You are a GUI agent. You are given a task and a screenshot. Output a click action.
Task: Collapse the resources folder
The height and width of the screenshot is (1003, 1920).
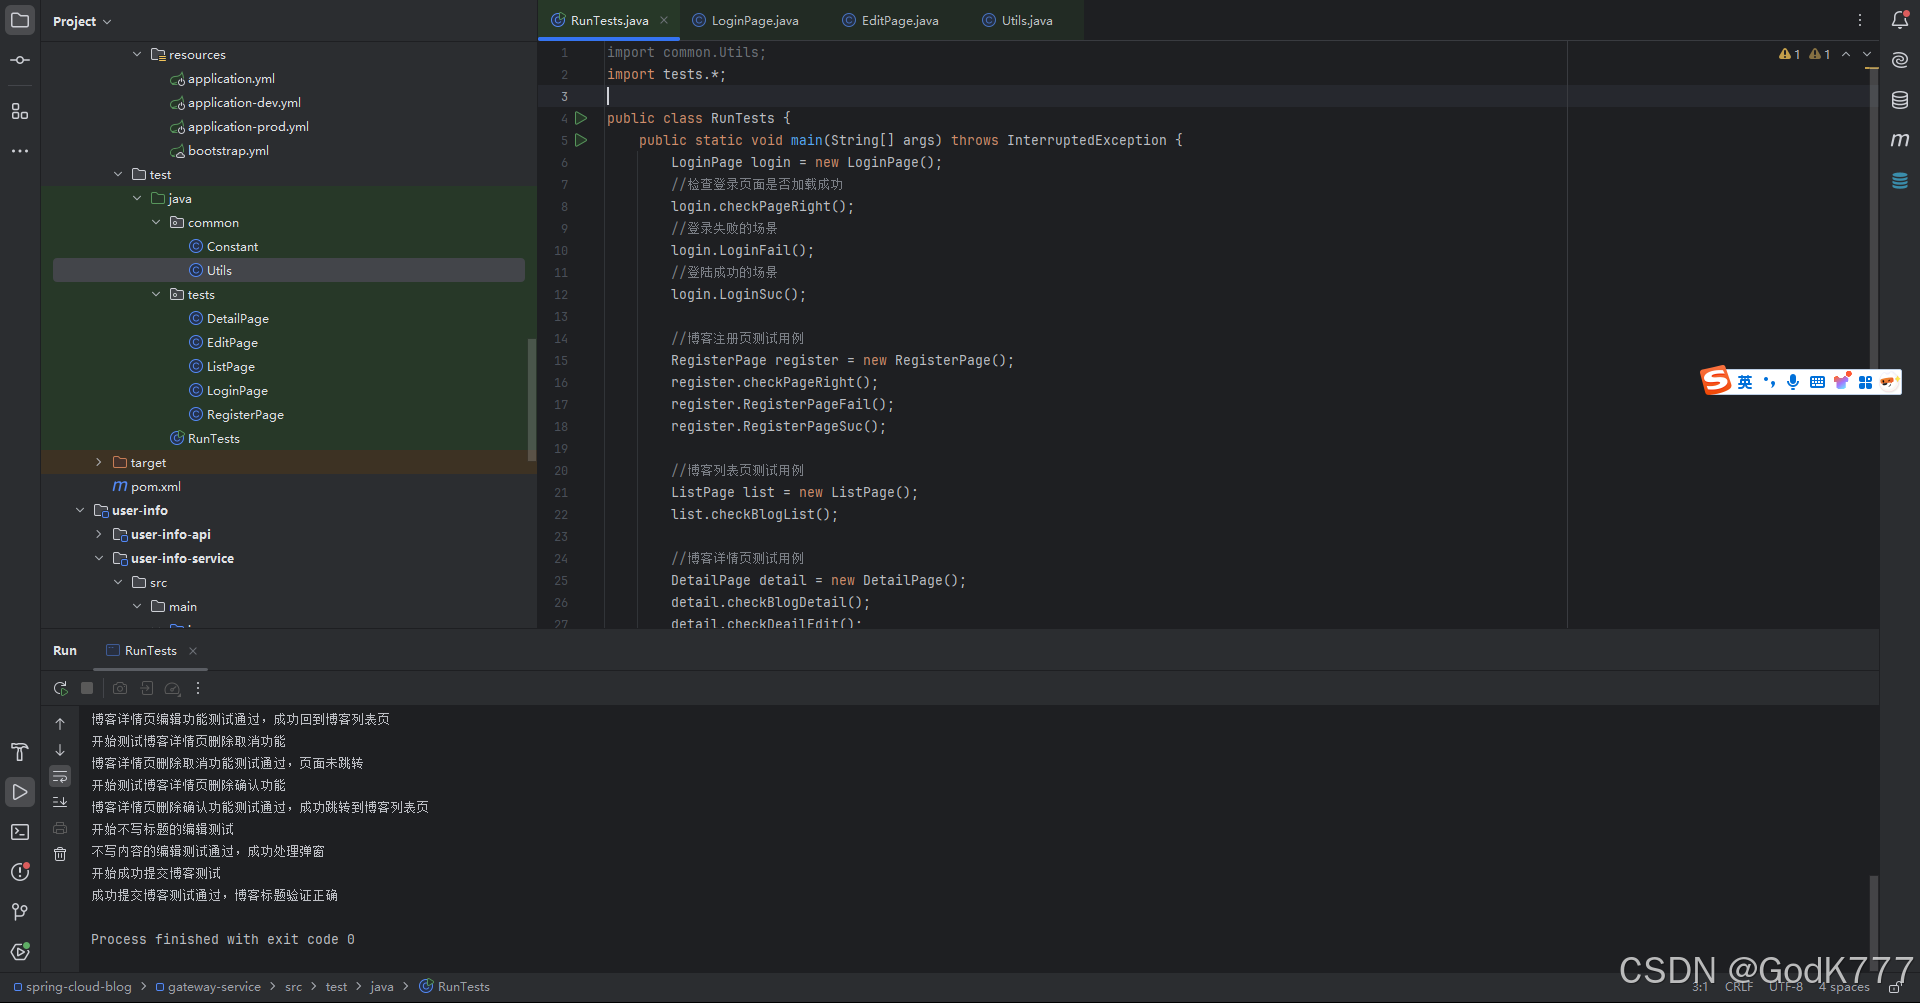click(137, 54)
